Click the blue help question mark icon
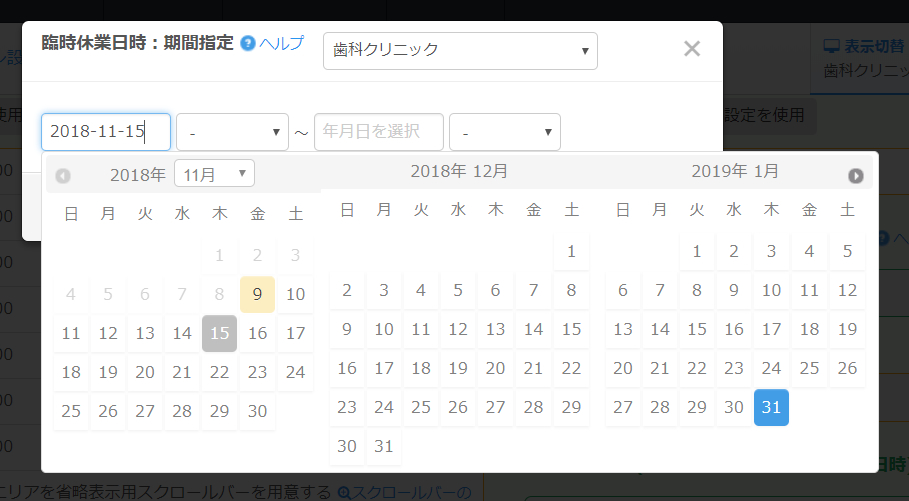 (248, 44)
